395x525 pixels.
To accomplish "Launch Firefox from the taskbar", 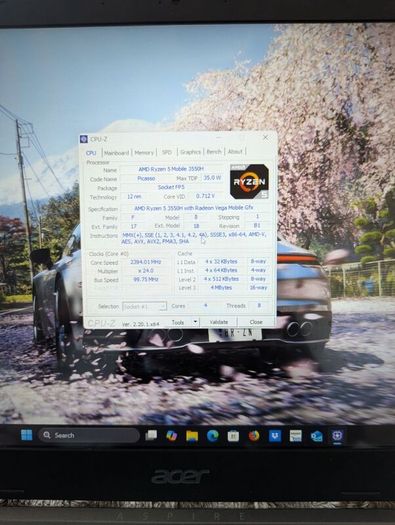I will click(254, 436).
